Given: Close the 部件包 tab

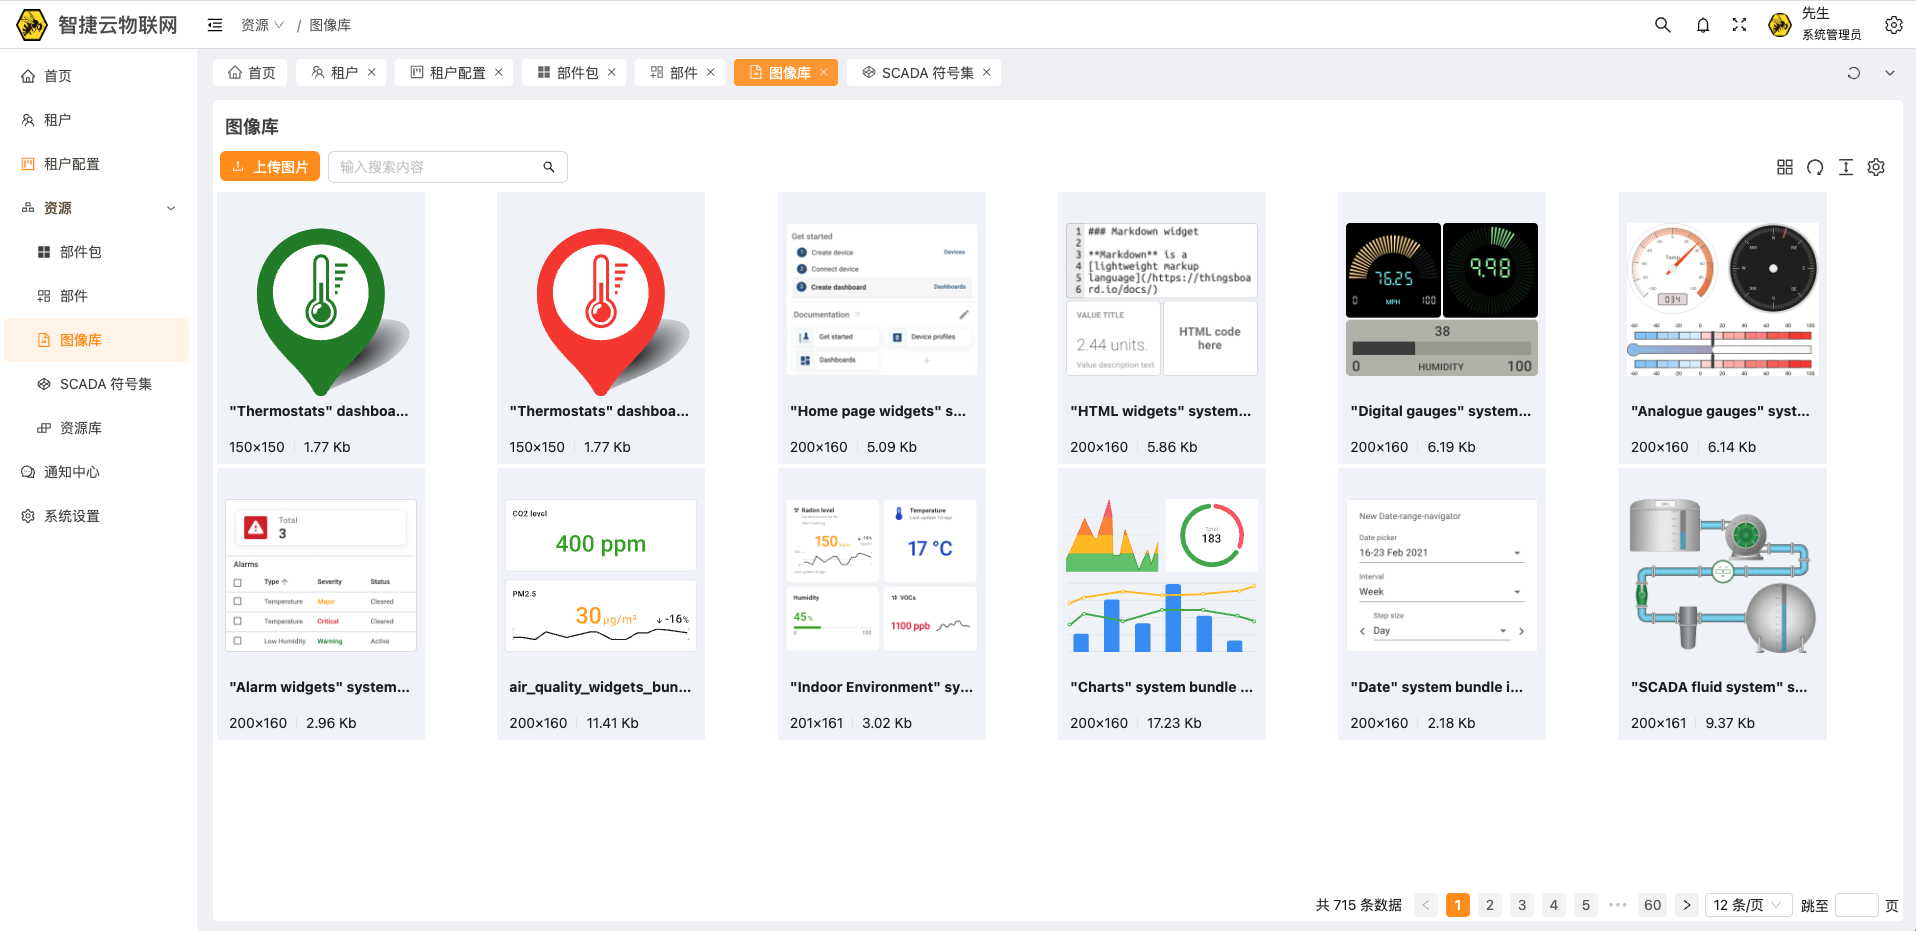Looking at the screenshot, I should click(612, 72).
